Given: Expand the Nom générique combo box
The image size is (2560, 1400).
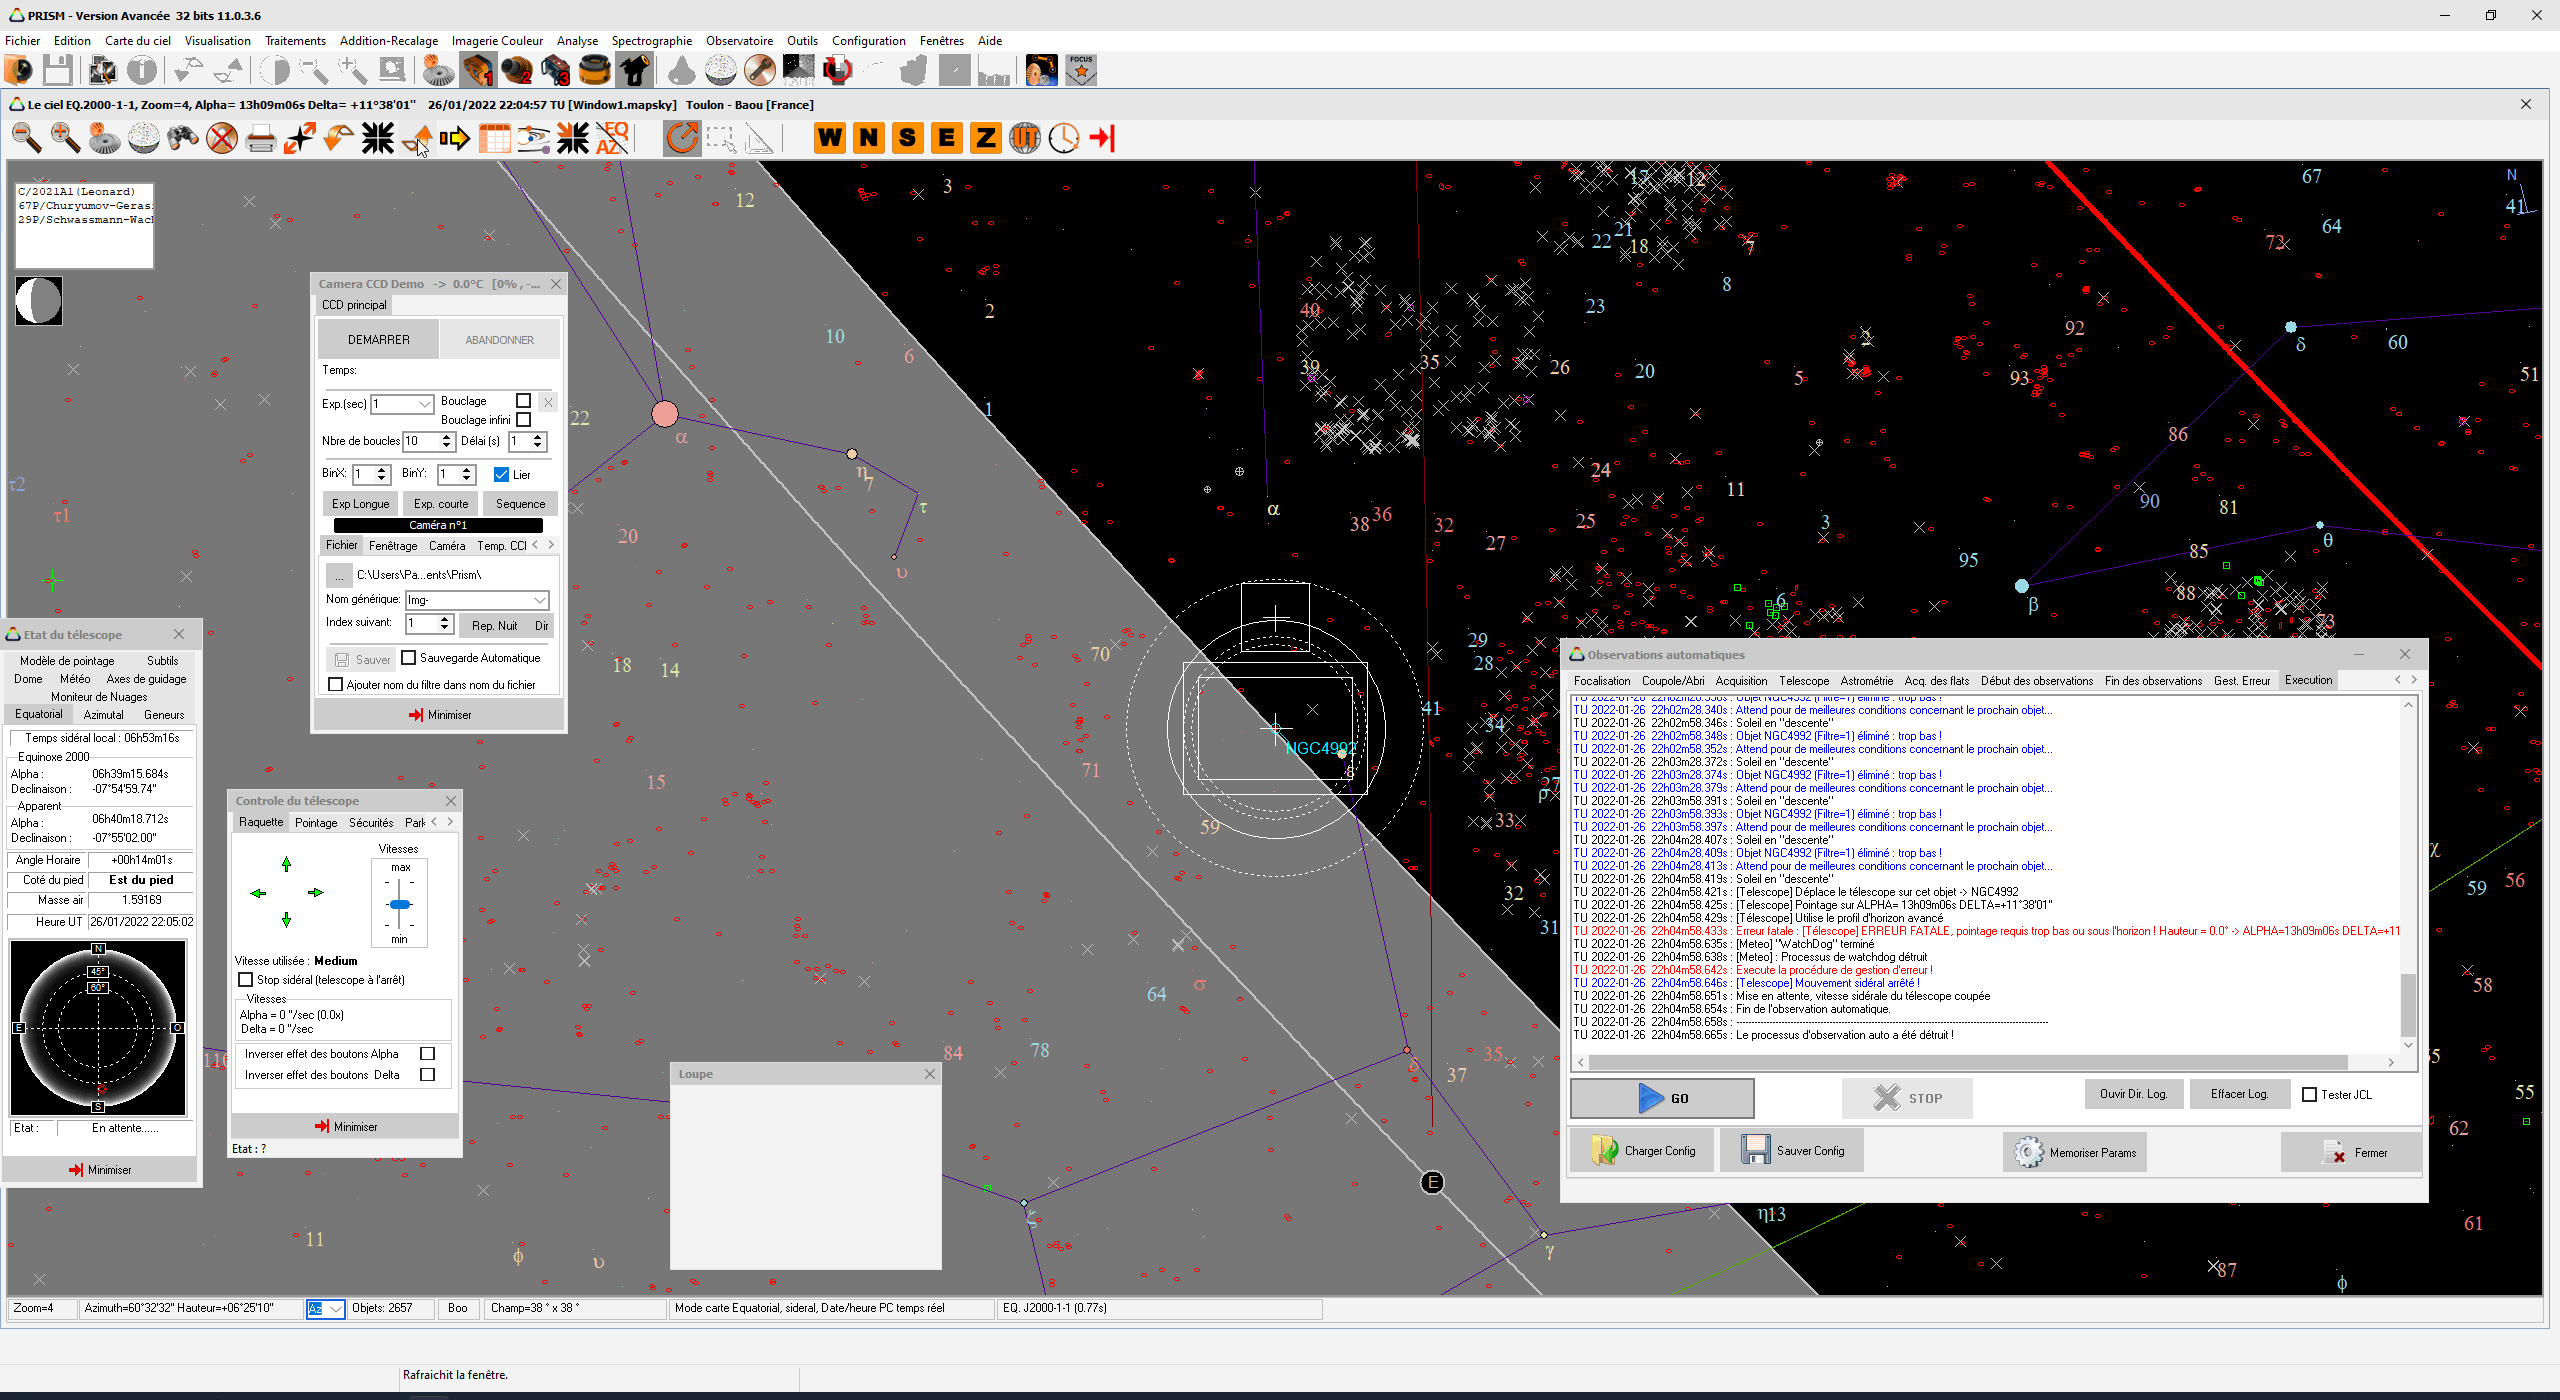Looking at the screenshot, I should tap(539, 600).
